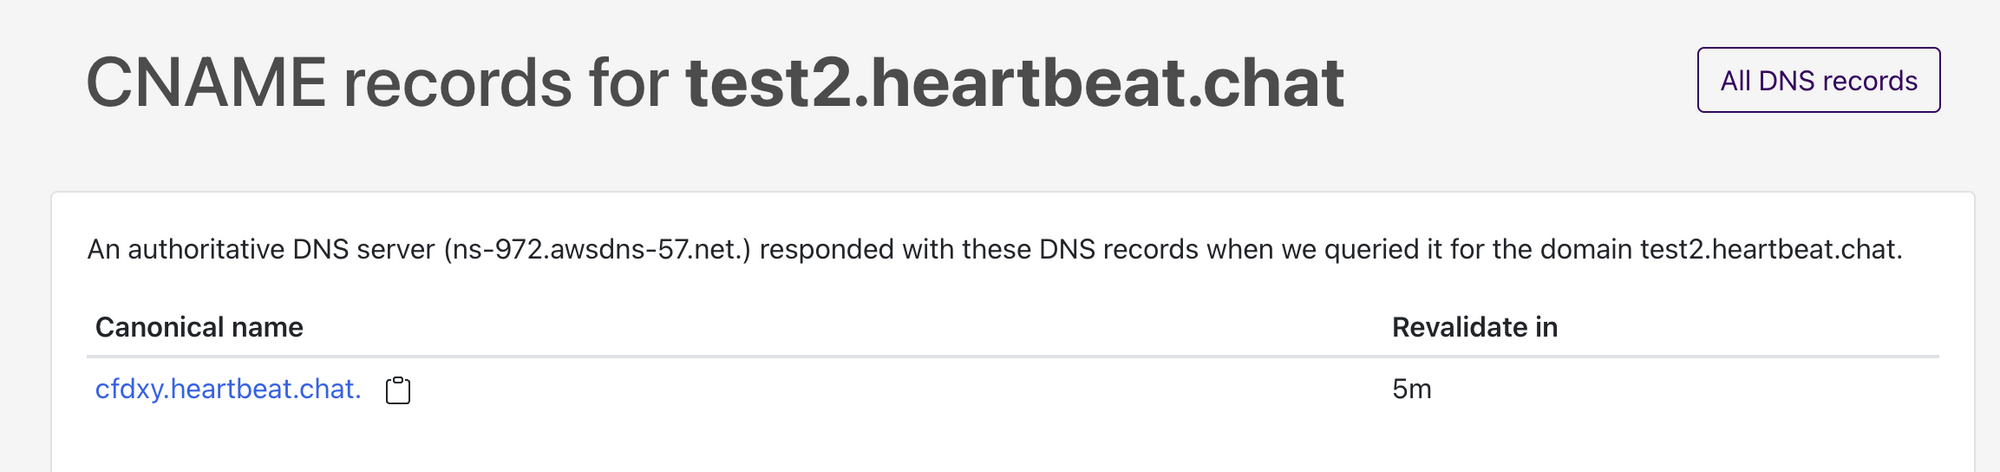Image resolution: width=2000 pixels, height=472 pixels.
Task: Click blank area below the record row
Action: (x=1013, y=445)
